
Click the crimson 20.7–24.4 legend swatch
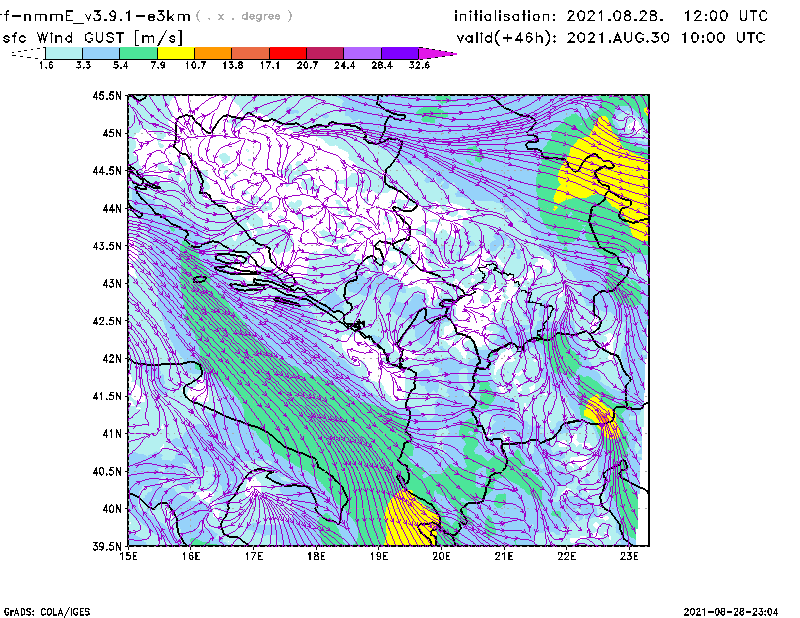325,53
